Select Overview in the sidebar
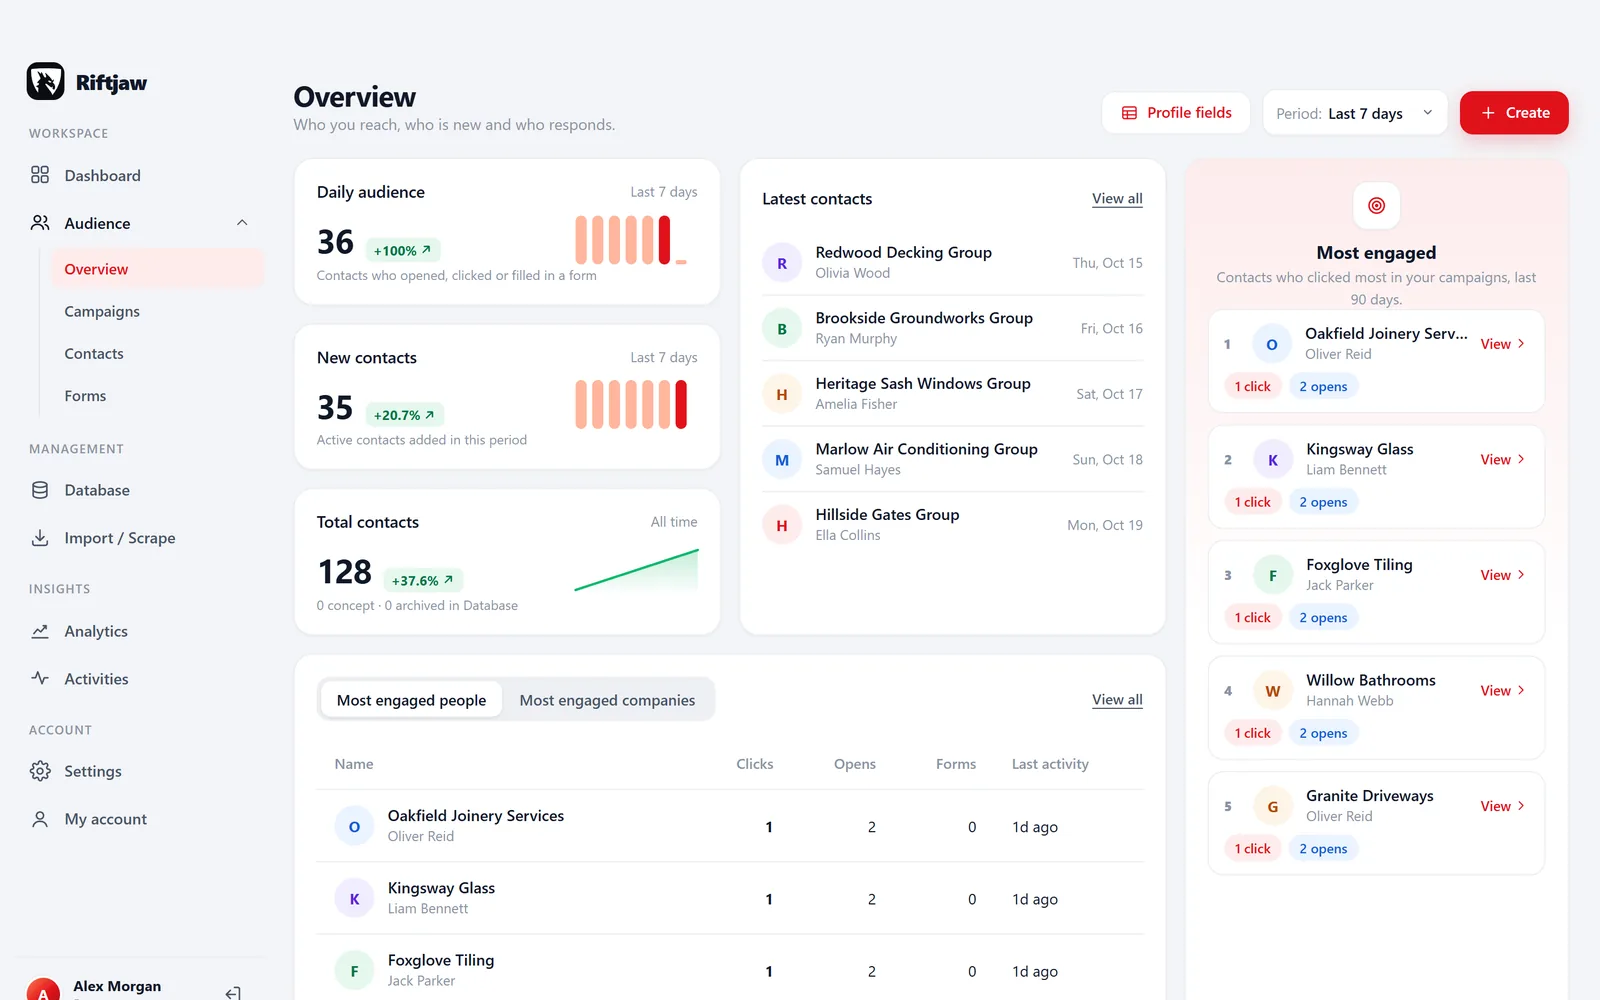The height and width of the screenshot is (1000, 1600). click(157, 269)
